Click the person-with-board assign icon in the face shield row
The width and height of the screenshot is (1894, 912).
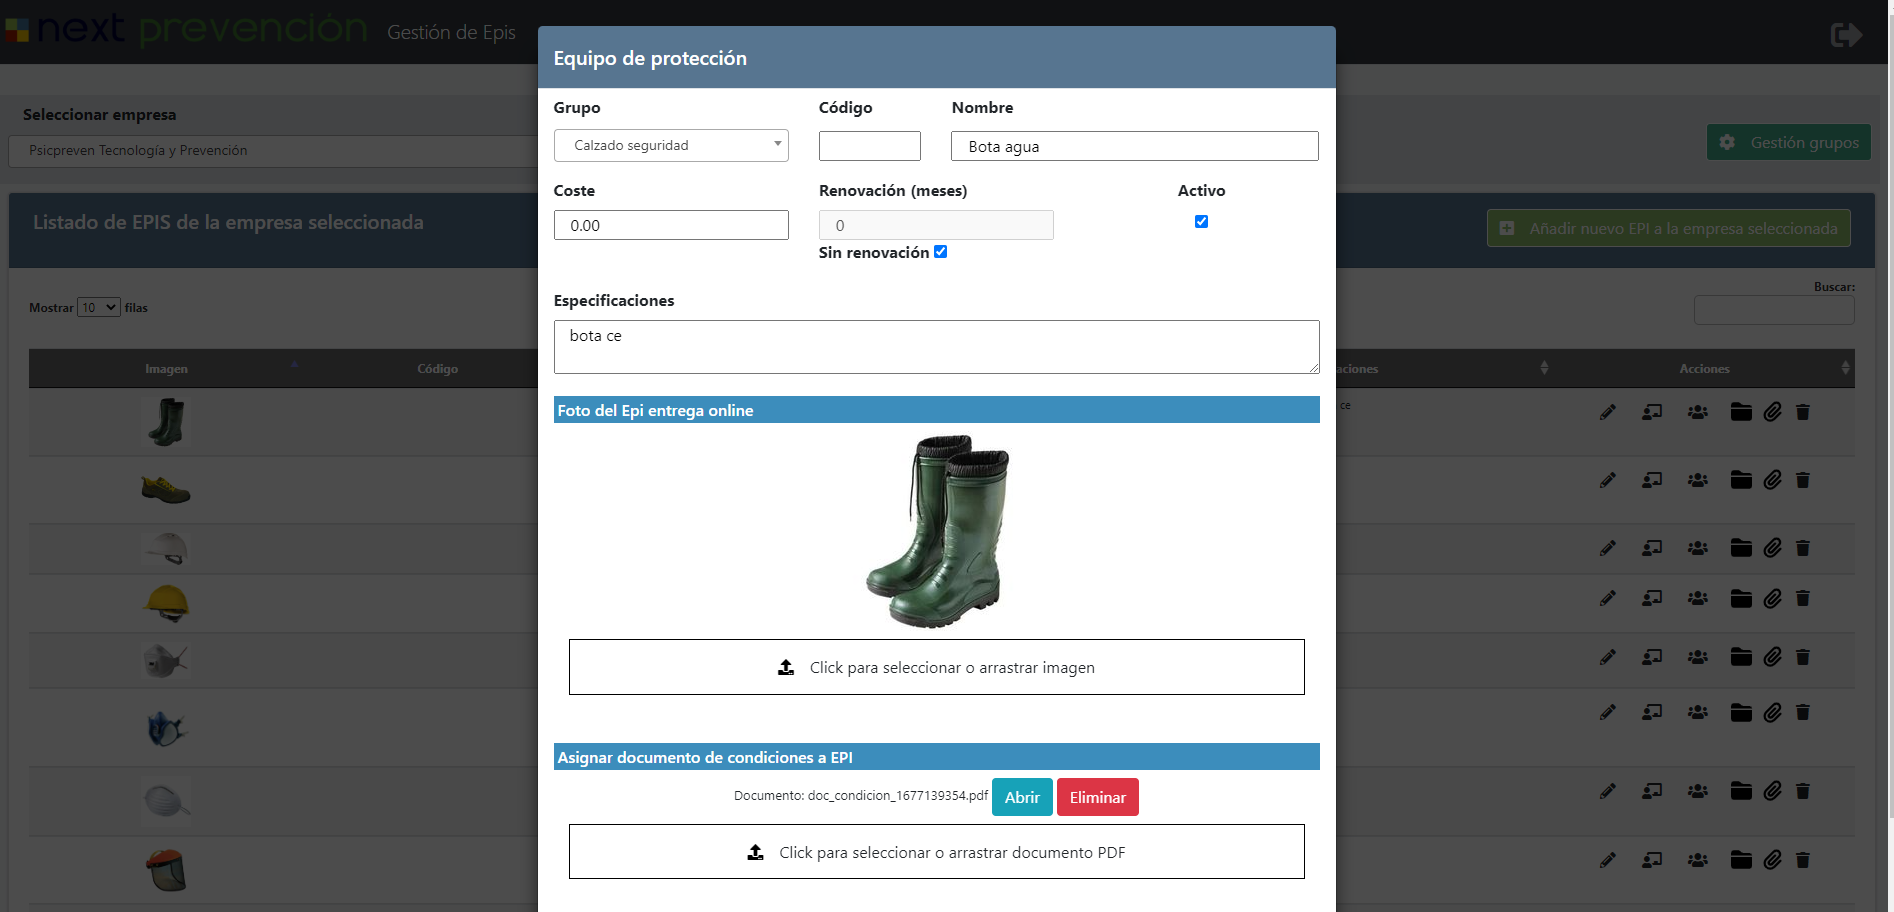(1652, 860)
